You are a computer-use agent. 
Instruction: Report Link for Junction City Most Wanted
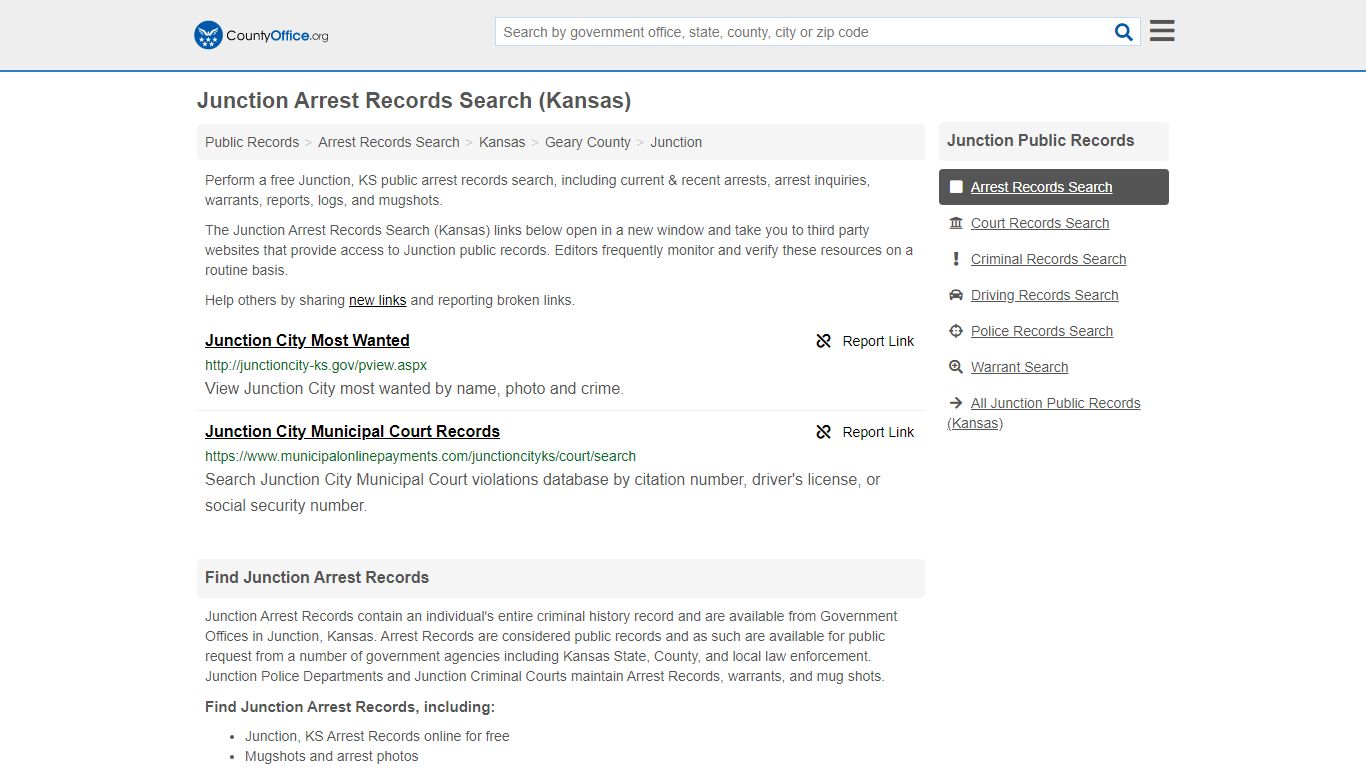[878, 341]
